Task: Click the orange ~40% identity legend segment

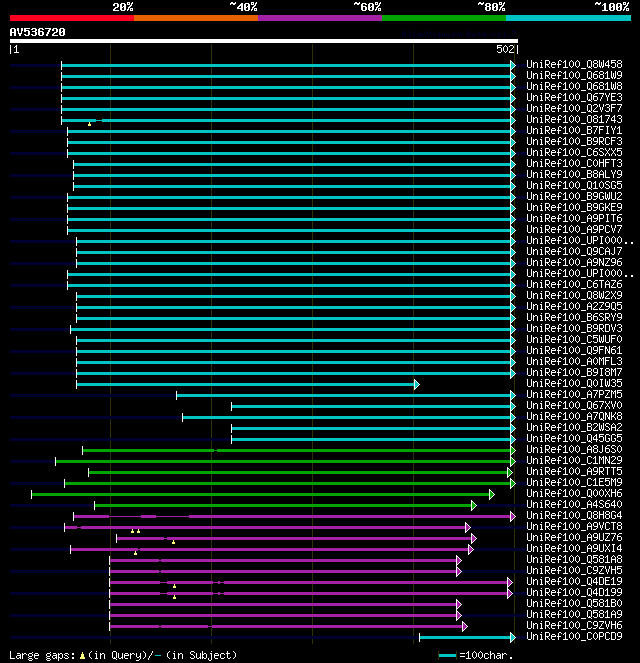Action: pyautogui.click(x=196, y=18)
